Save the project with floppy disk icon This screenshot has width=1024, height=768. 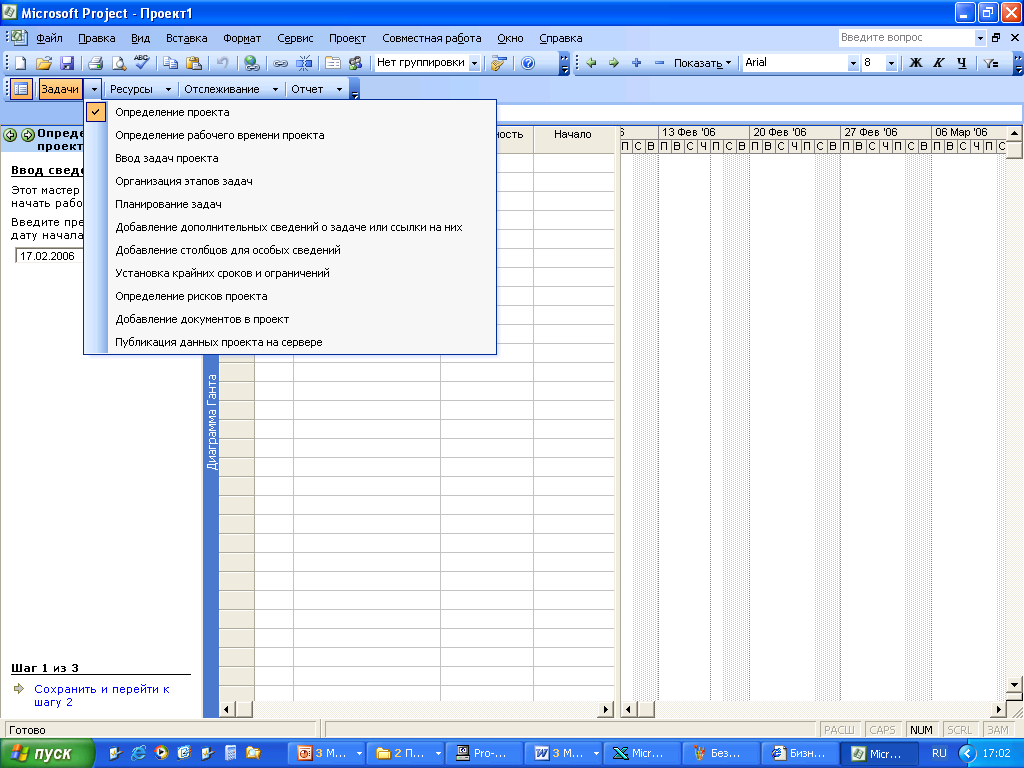67,63
